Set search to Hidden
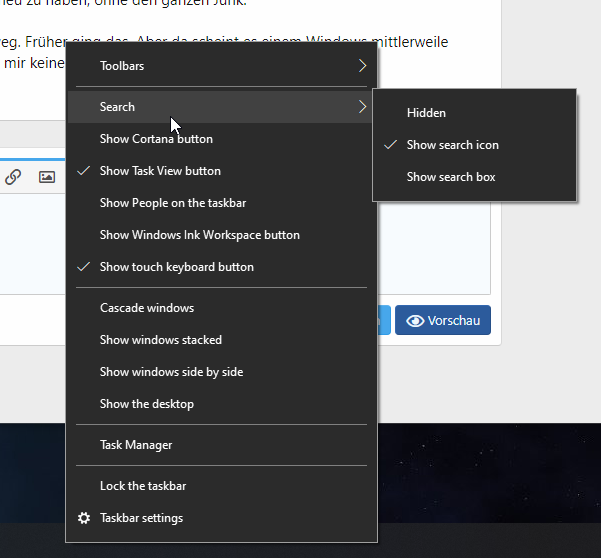 coord(475,113)
